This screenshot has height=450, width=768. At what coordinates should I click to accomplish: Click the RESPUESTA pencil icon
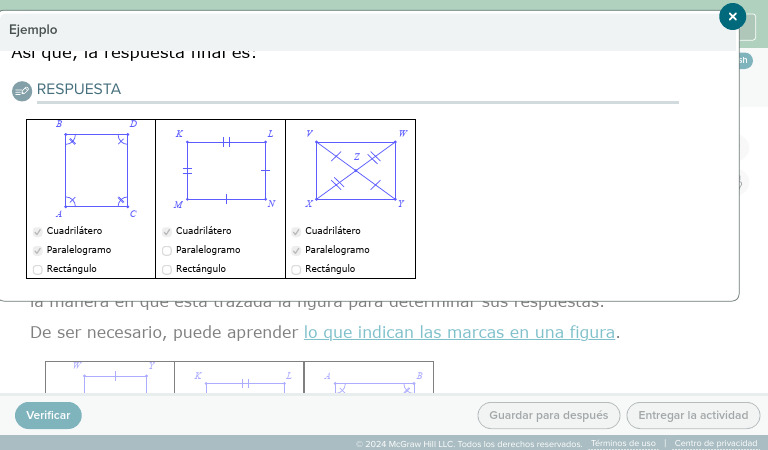pyautogui.click(x=22, y=91)
